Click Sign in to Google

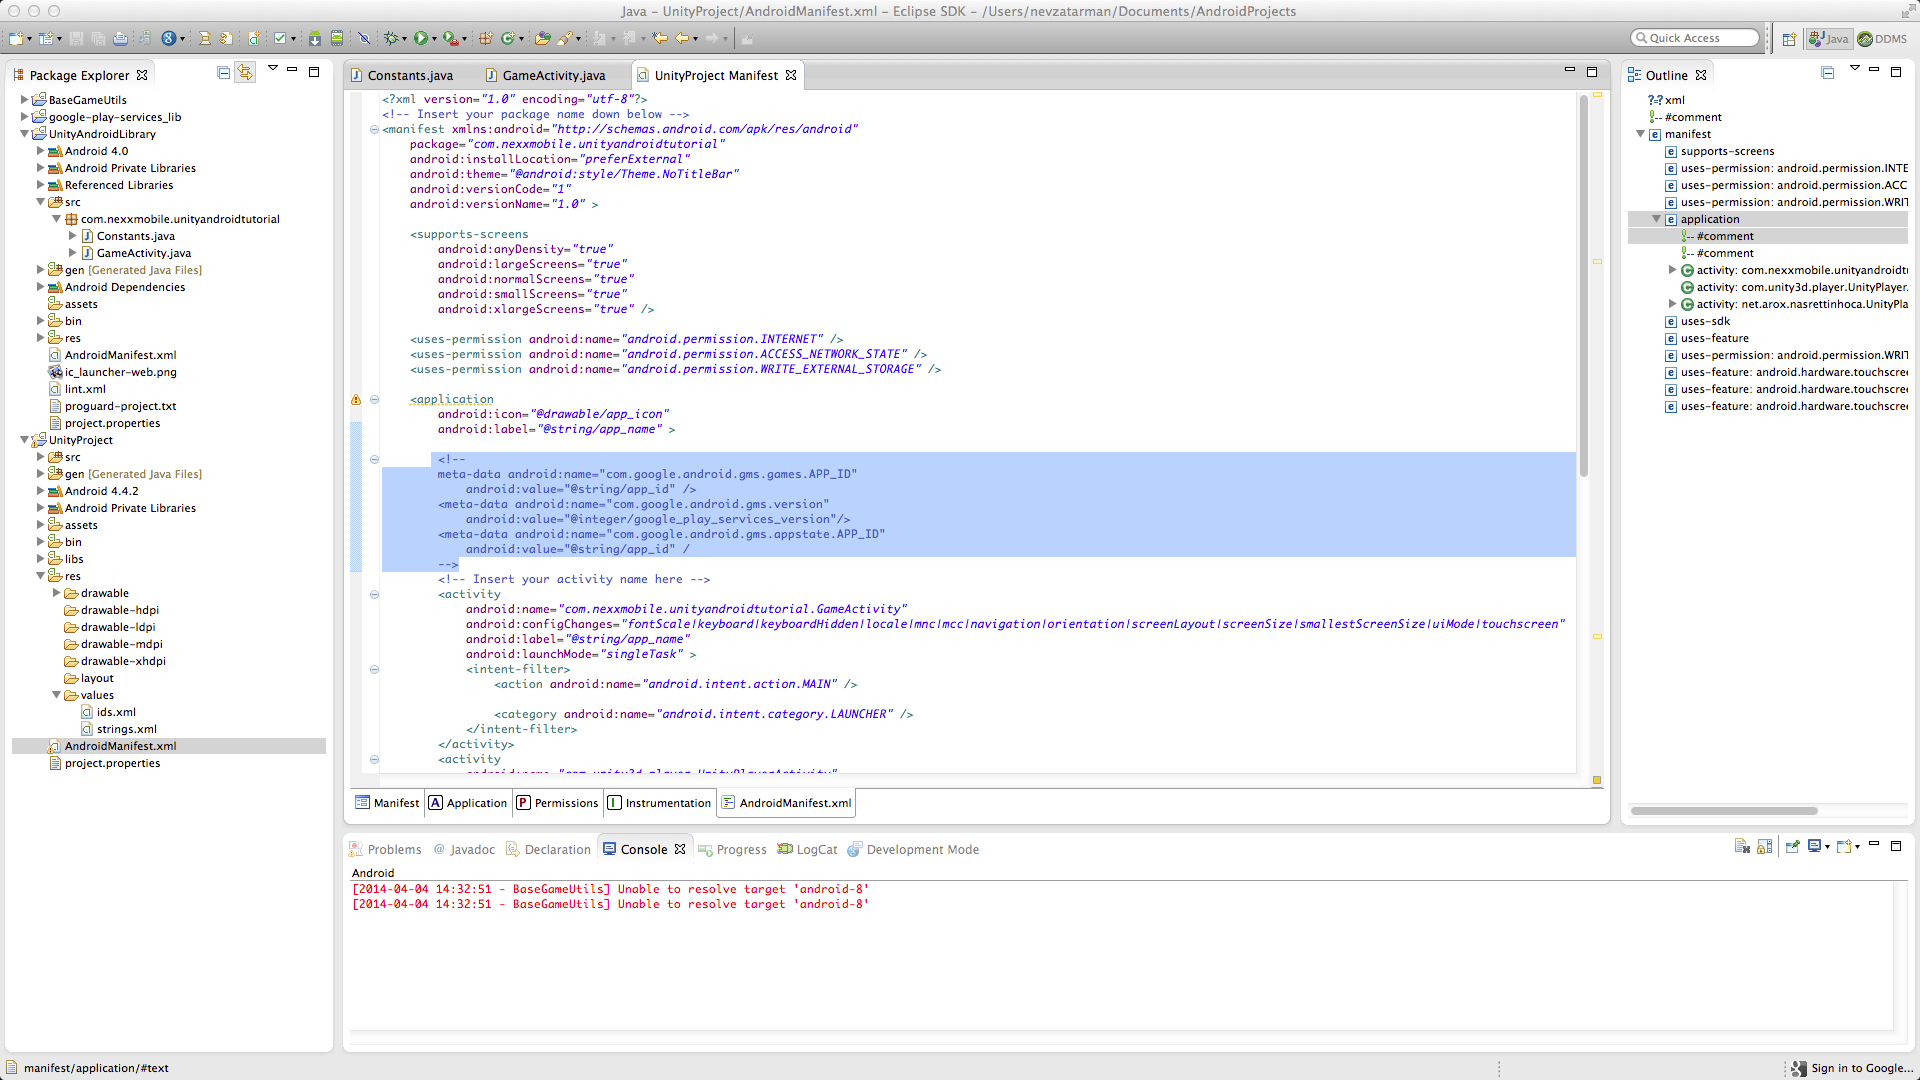pyautogui.click(x=1861, y=1068)
